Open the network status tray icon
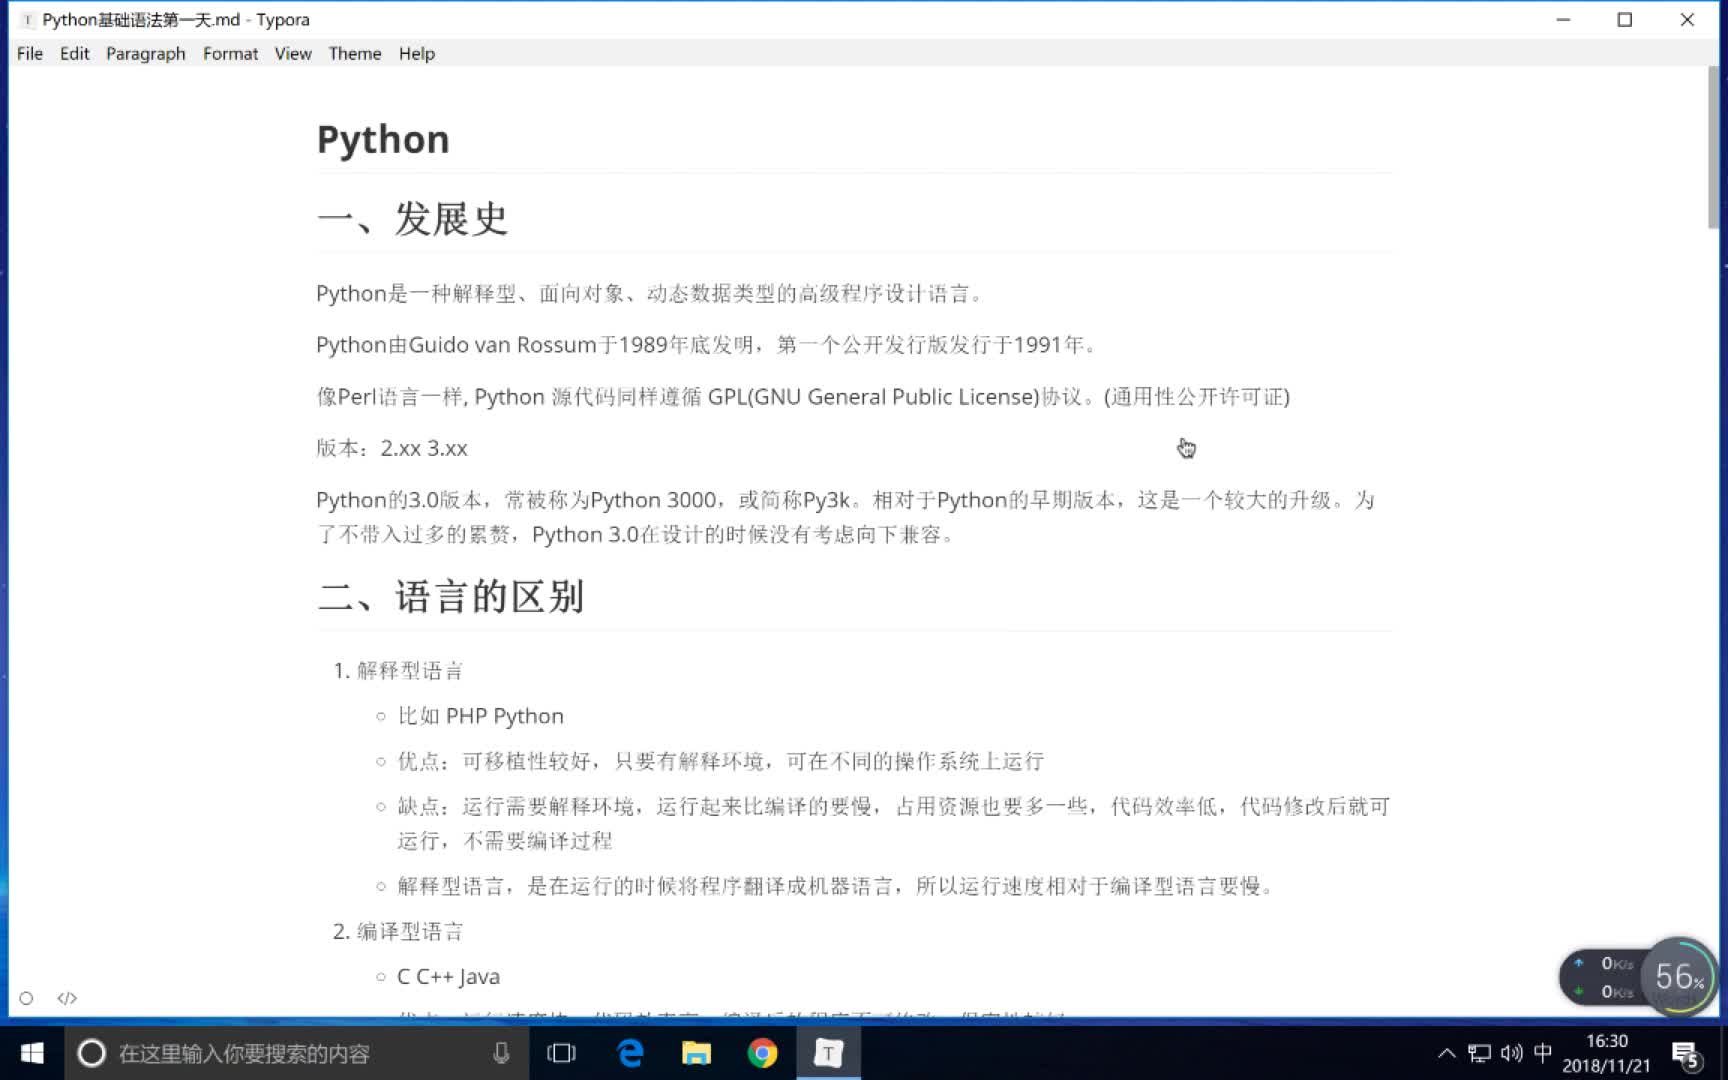The height and width of the screenshot is (1080, 1728). point(1479,1053)
